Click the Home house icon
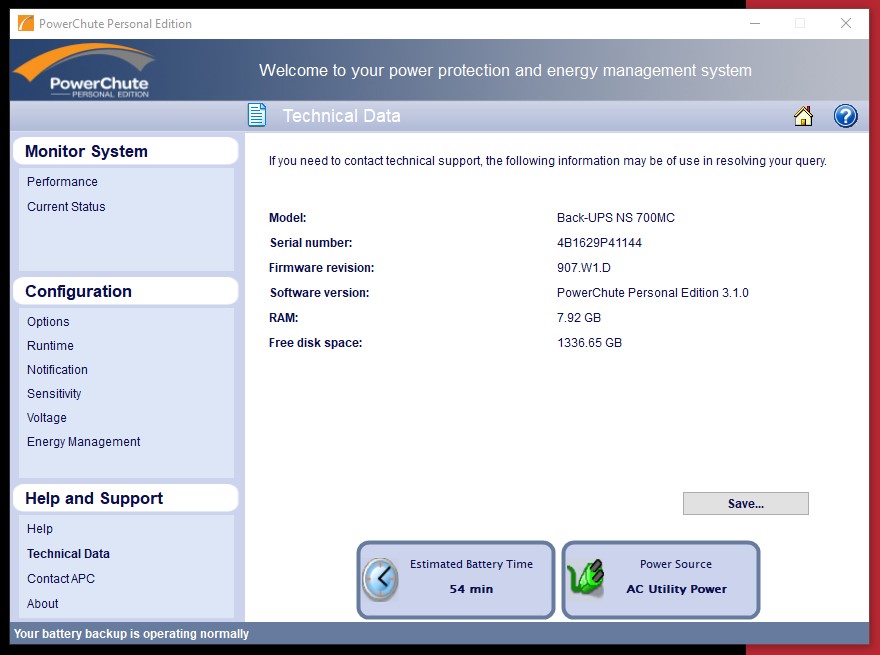Image resolution: width=880 pixels, height=655 pixels. [803, 116]
